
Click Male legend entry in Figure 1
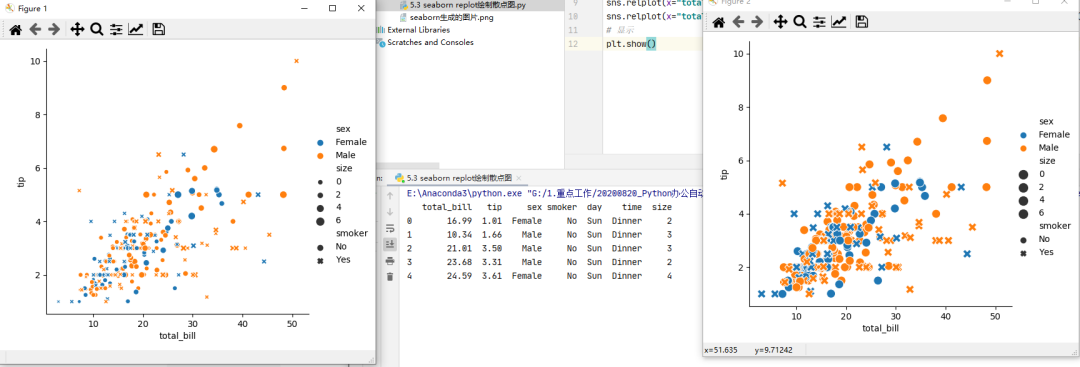pyautogui.click(x=346, y=155)
